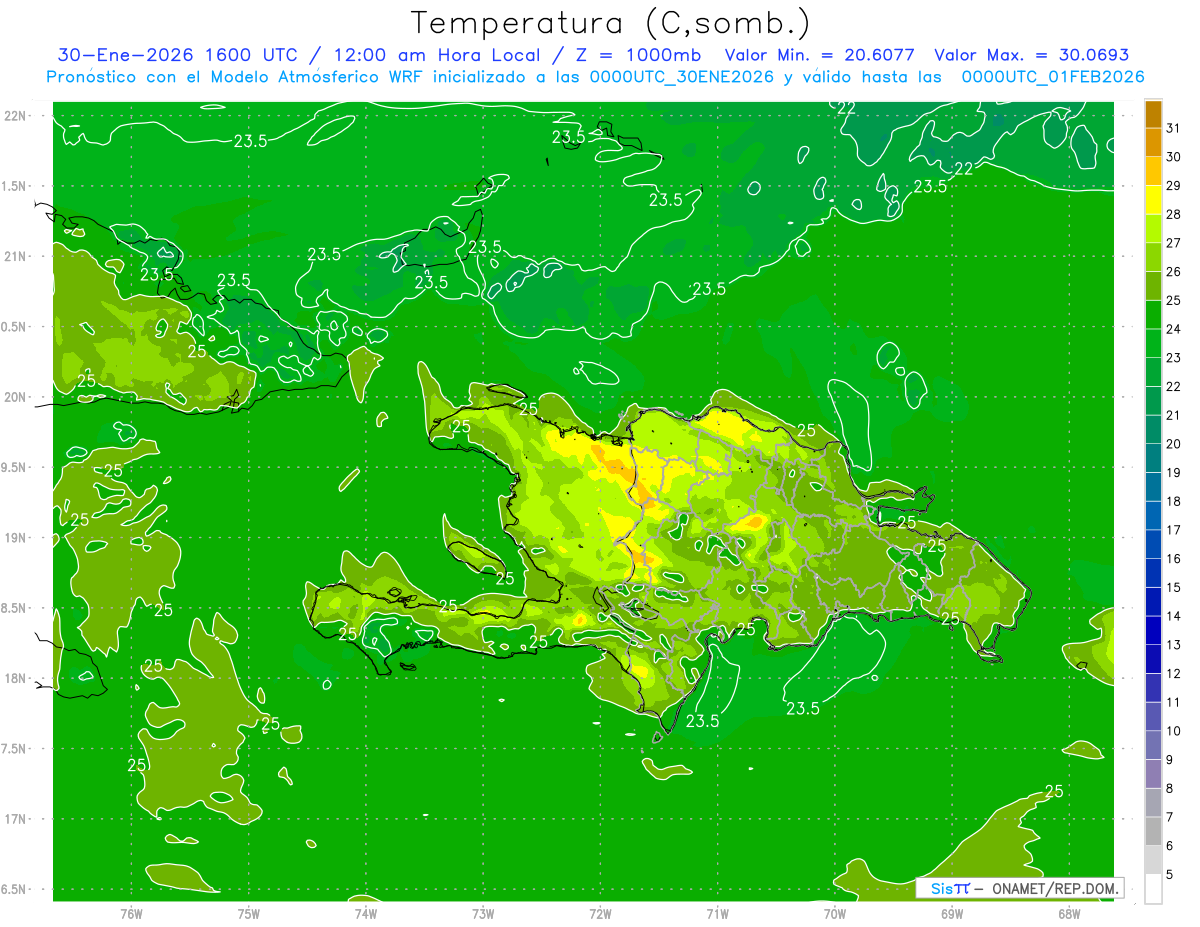
Task: Click the legend value 29
Action: click(x=1174, y=185)
